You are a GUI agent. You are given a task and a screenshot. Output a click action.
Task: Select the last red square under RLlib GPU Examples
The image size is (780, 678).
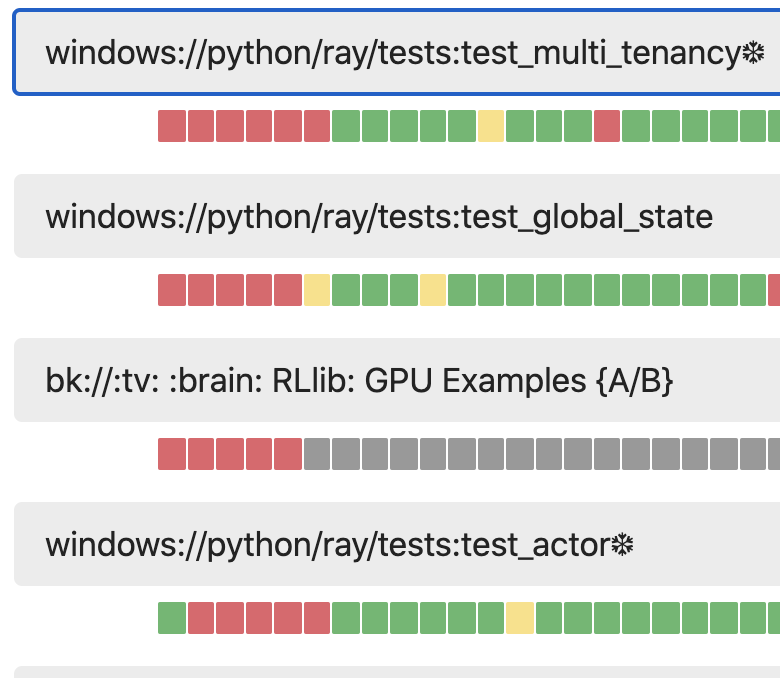(x=288, y=454)
